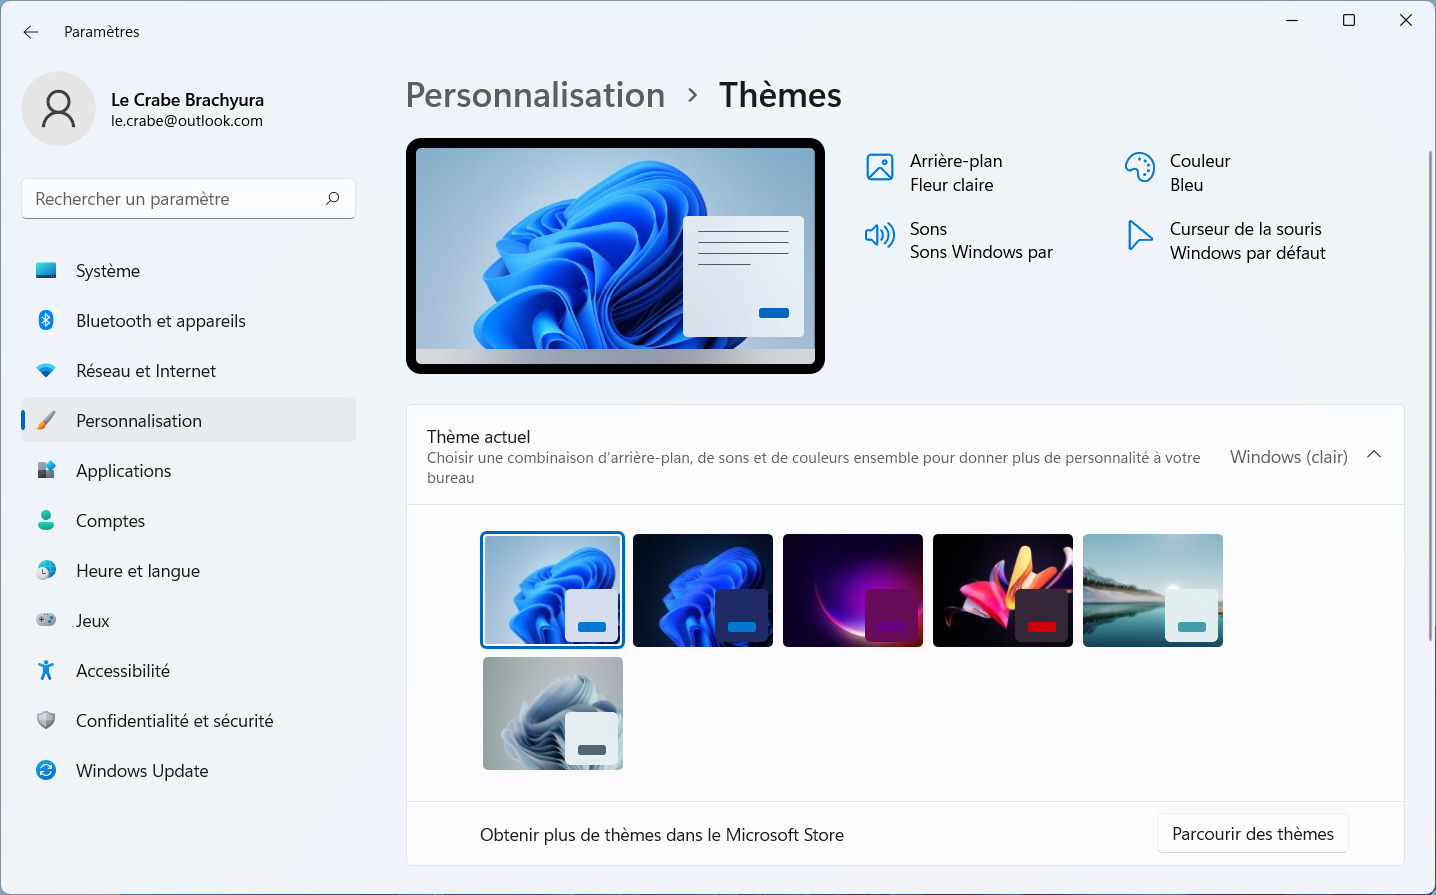Click the Accessibilité figure icon
This screenshot has width=1436, height=895.
46,670
